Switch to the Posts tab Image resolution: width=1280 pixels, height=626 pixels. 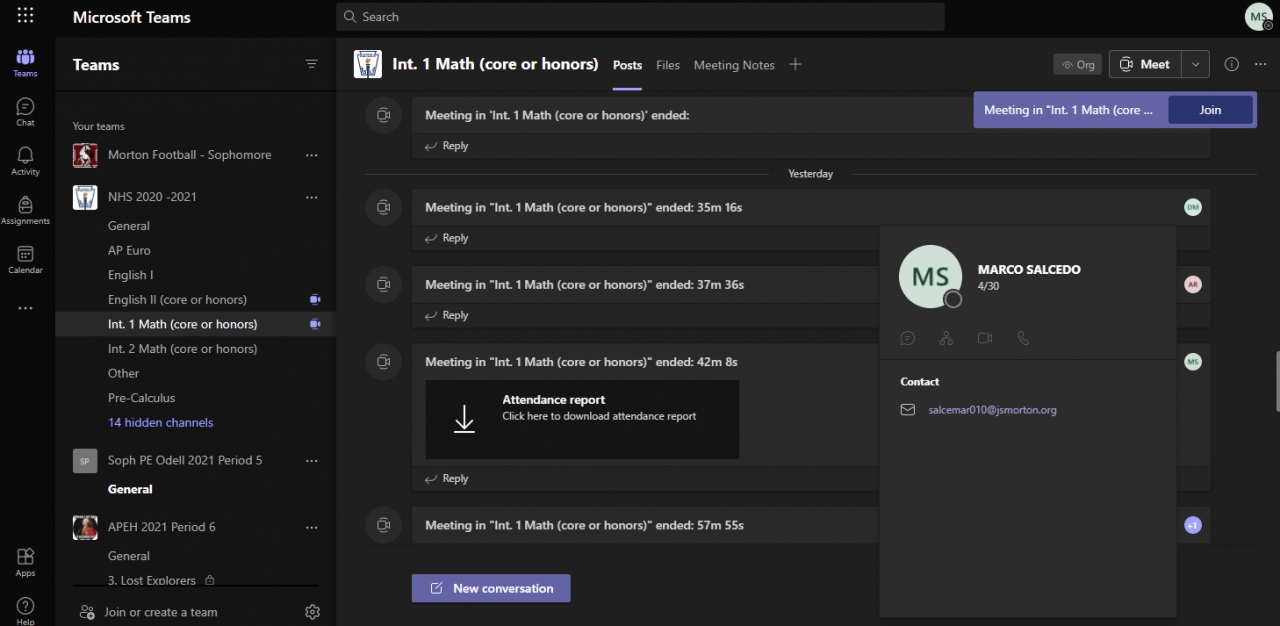click(x=627, y=65)
